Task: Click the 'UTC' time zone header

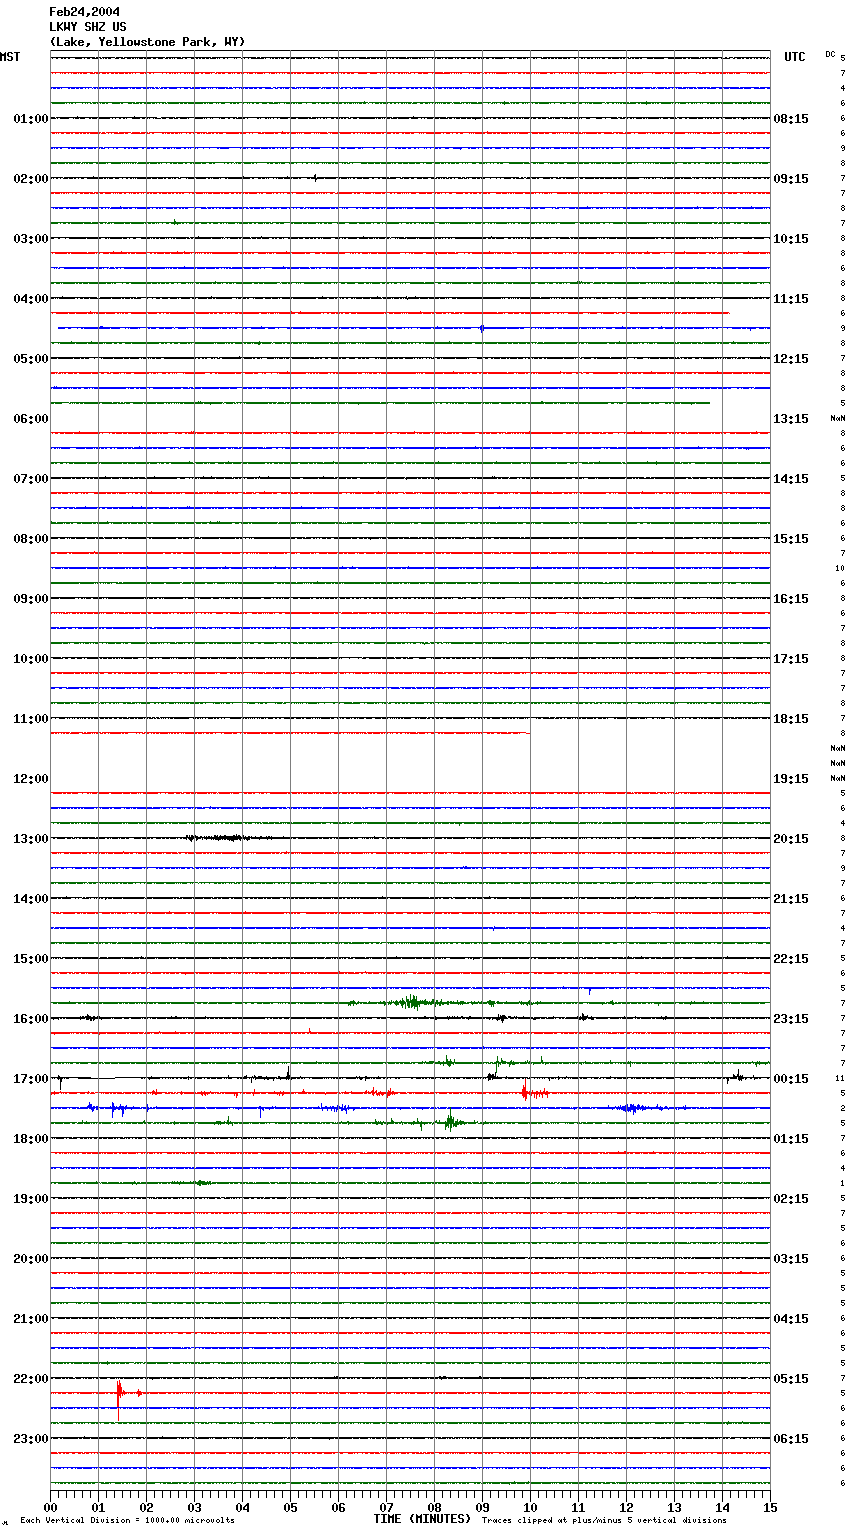Action: click(794, 57)
